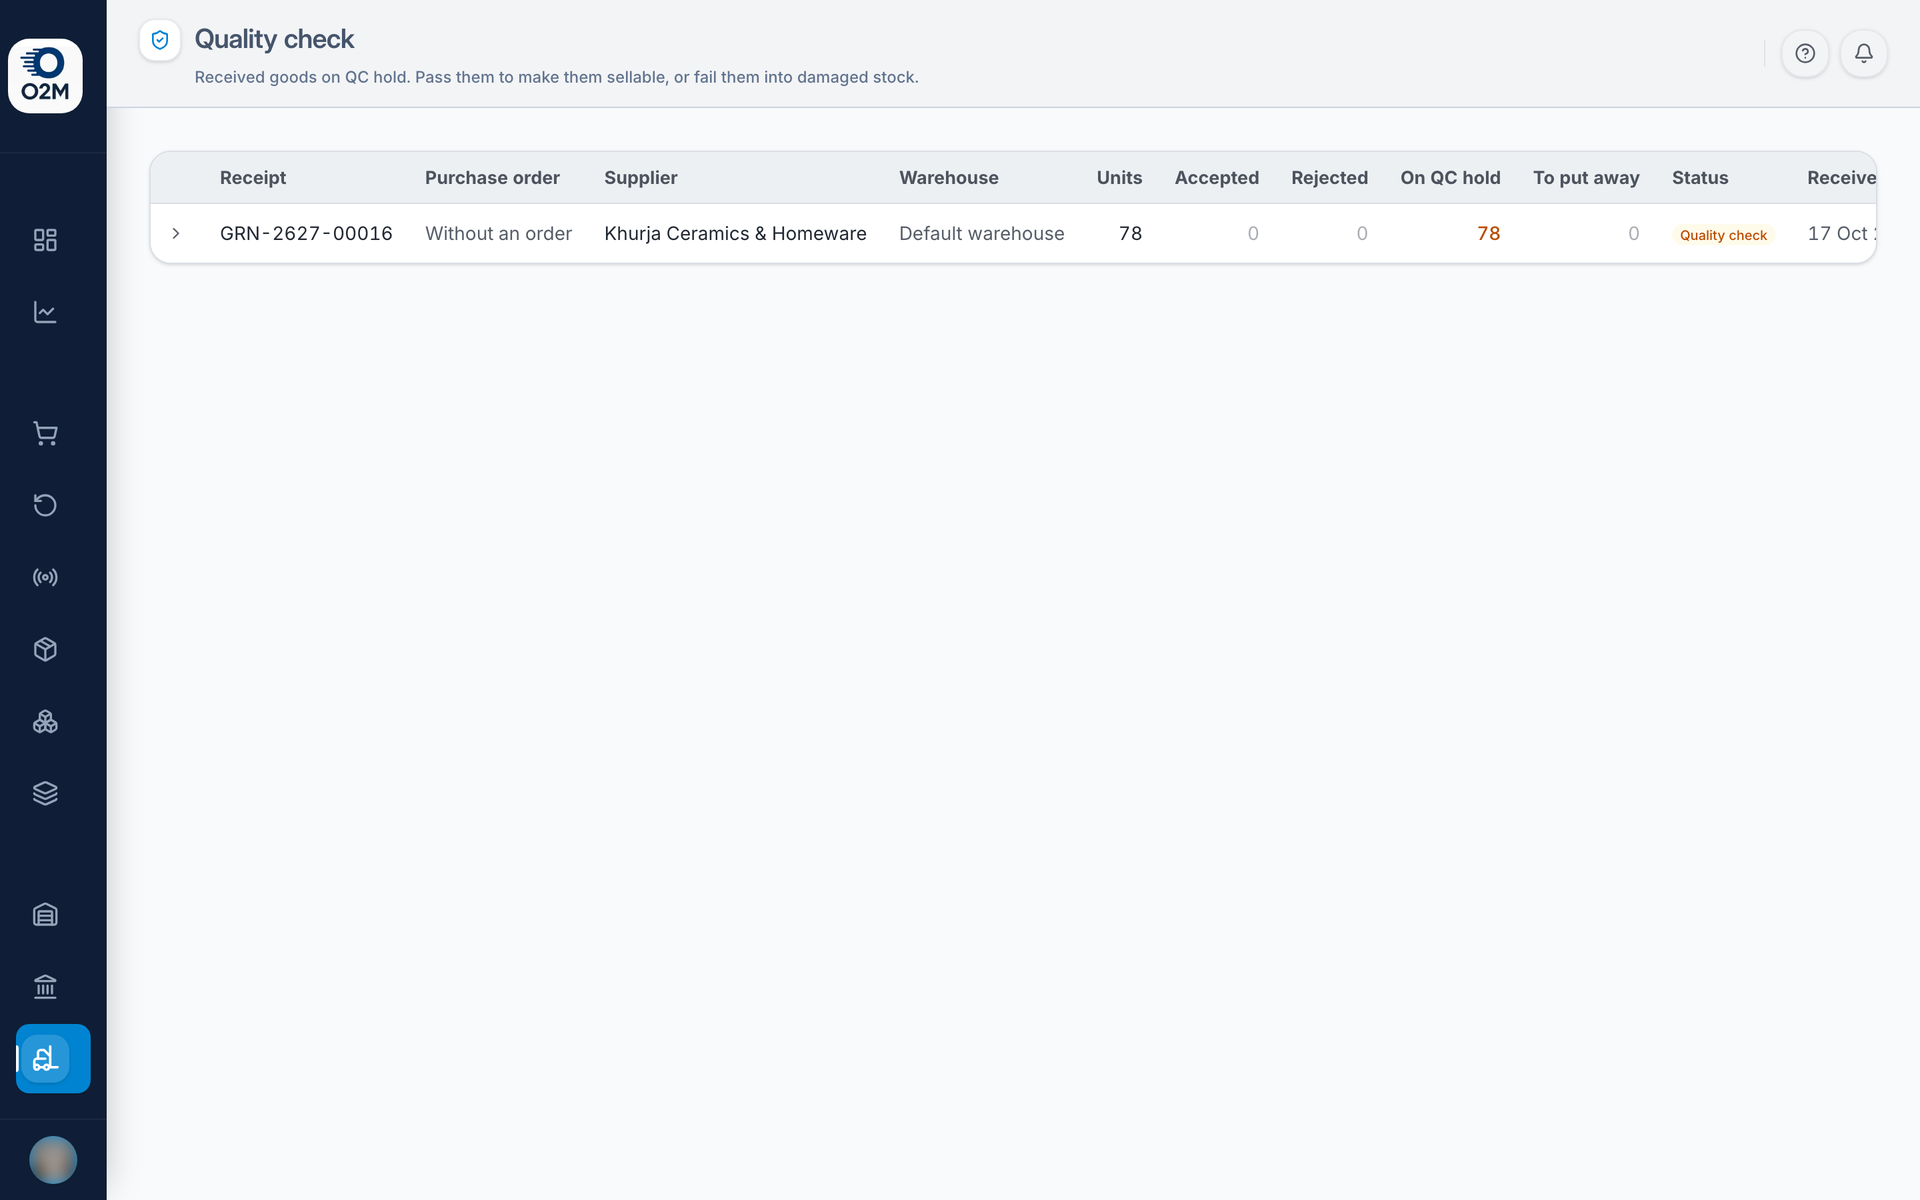Click the Quality check status badge
This screenshot has width=1920, height=1200.
(x=1723, y=235)
